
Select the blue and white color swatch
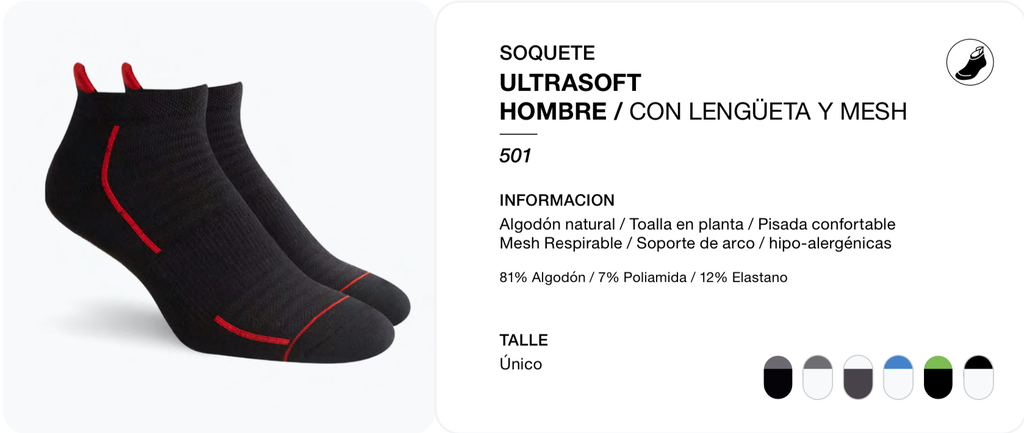click(x=898, y=377)
